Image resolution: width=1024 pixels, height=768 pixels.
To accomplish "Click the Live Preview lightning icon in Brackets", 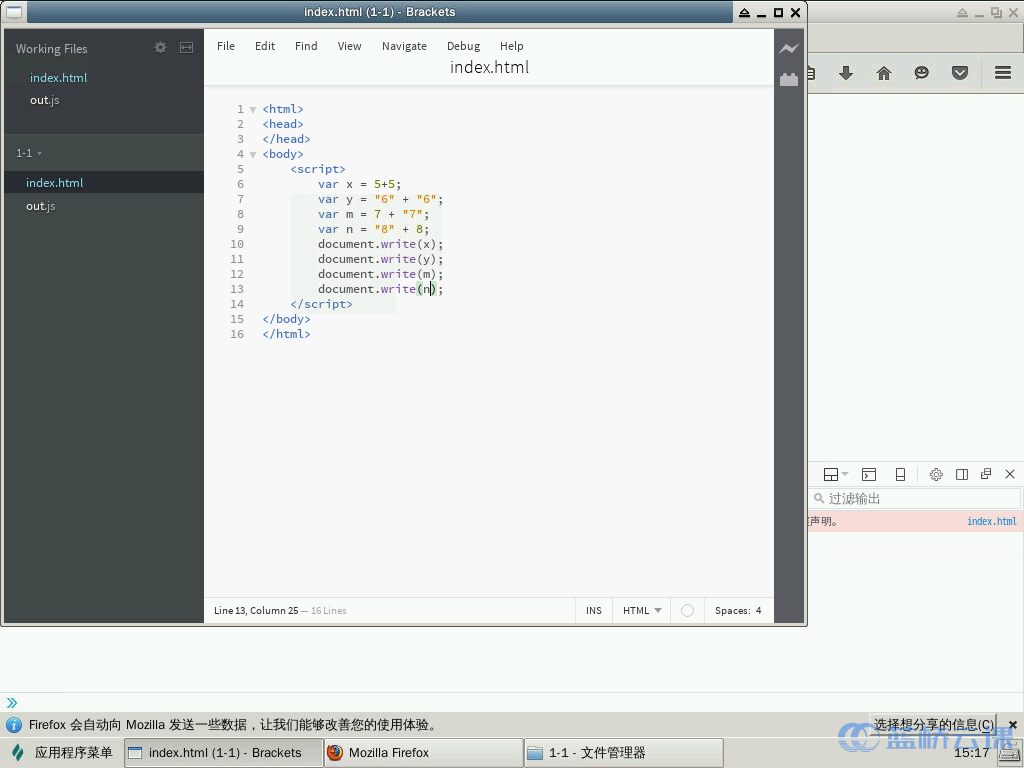I will (x=789, y=49).
